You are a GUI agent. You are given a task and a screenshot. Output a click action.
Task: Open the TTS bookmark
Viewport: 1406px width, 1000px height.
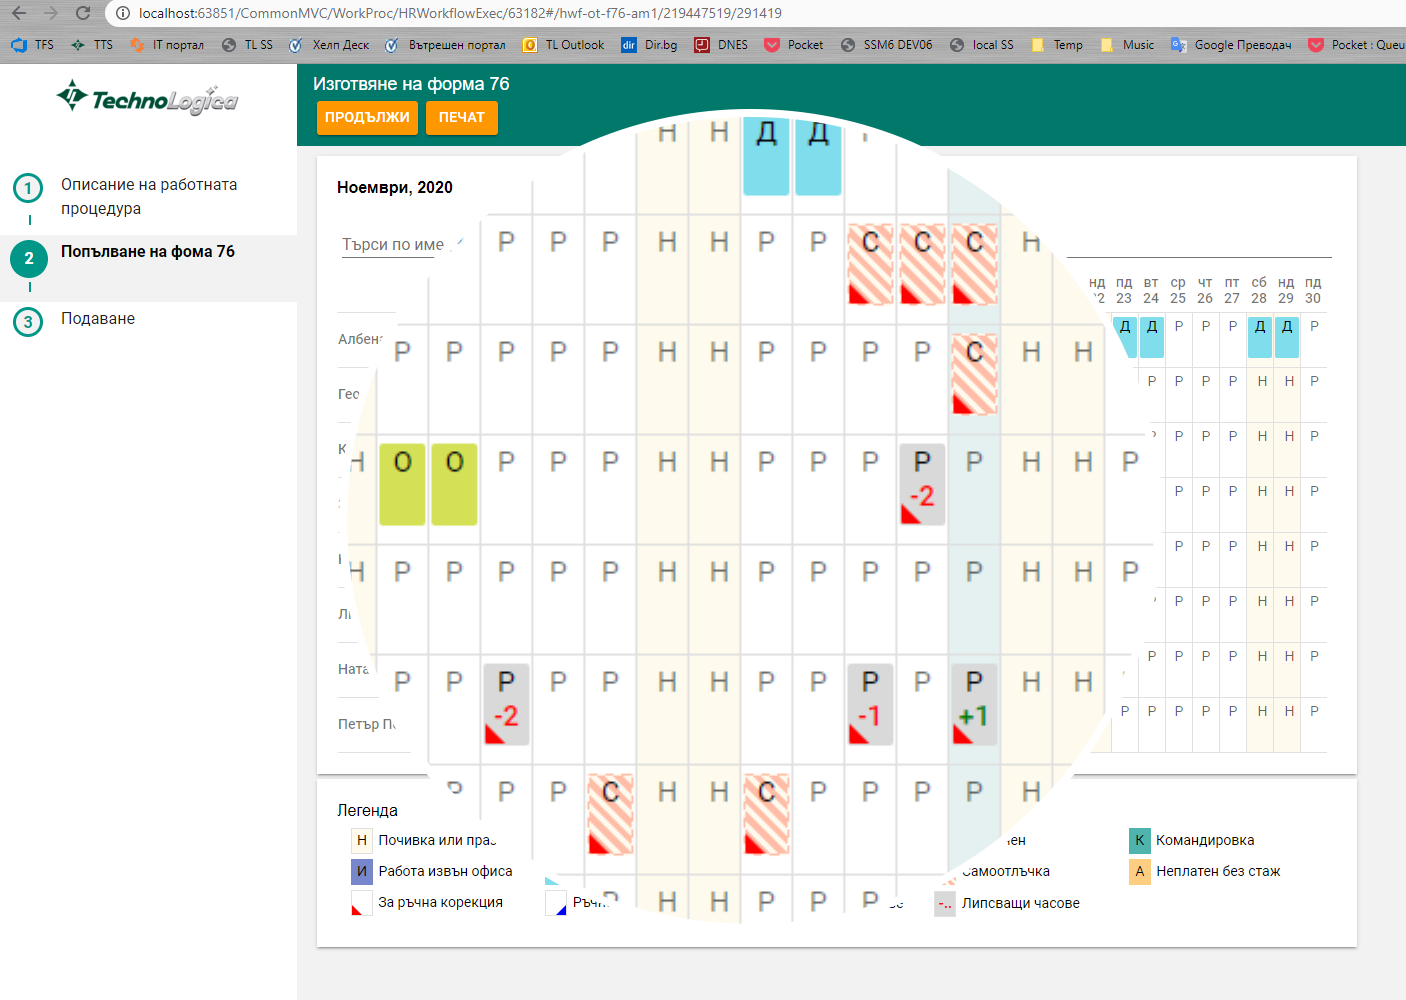(x=92, y=45)
